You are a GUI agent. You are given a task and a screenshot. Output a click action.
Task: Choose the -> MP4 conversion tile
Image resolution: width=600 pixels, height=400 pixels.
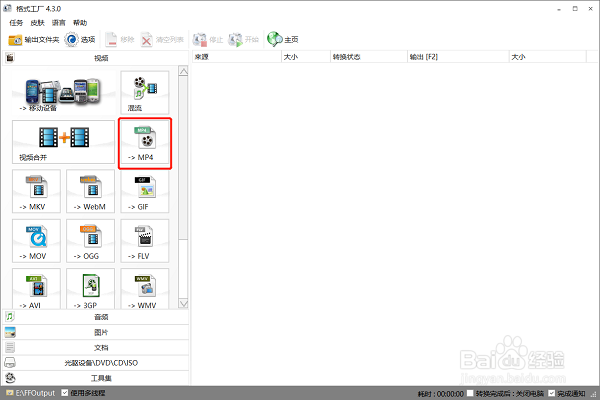pyautogui.click(x=145, y=143)
